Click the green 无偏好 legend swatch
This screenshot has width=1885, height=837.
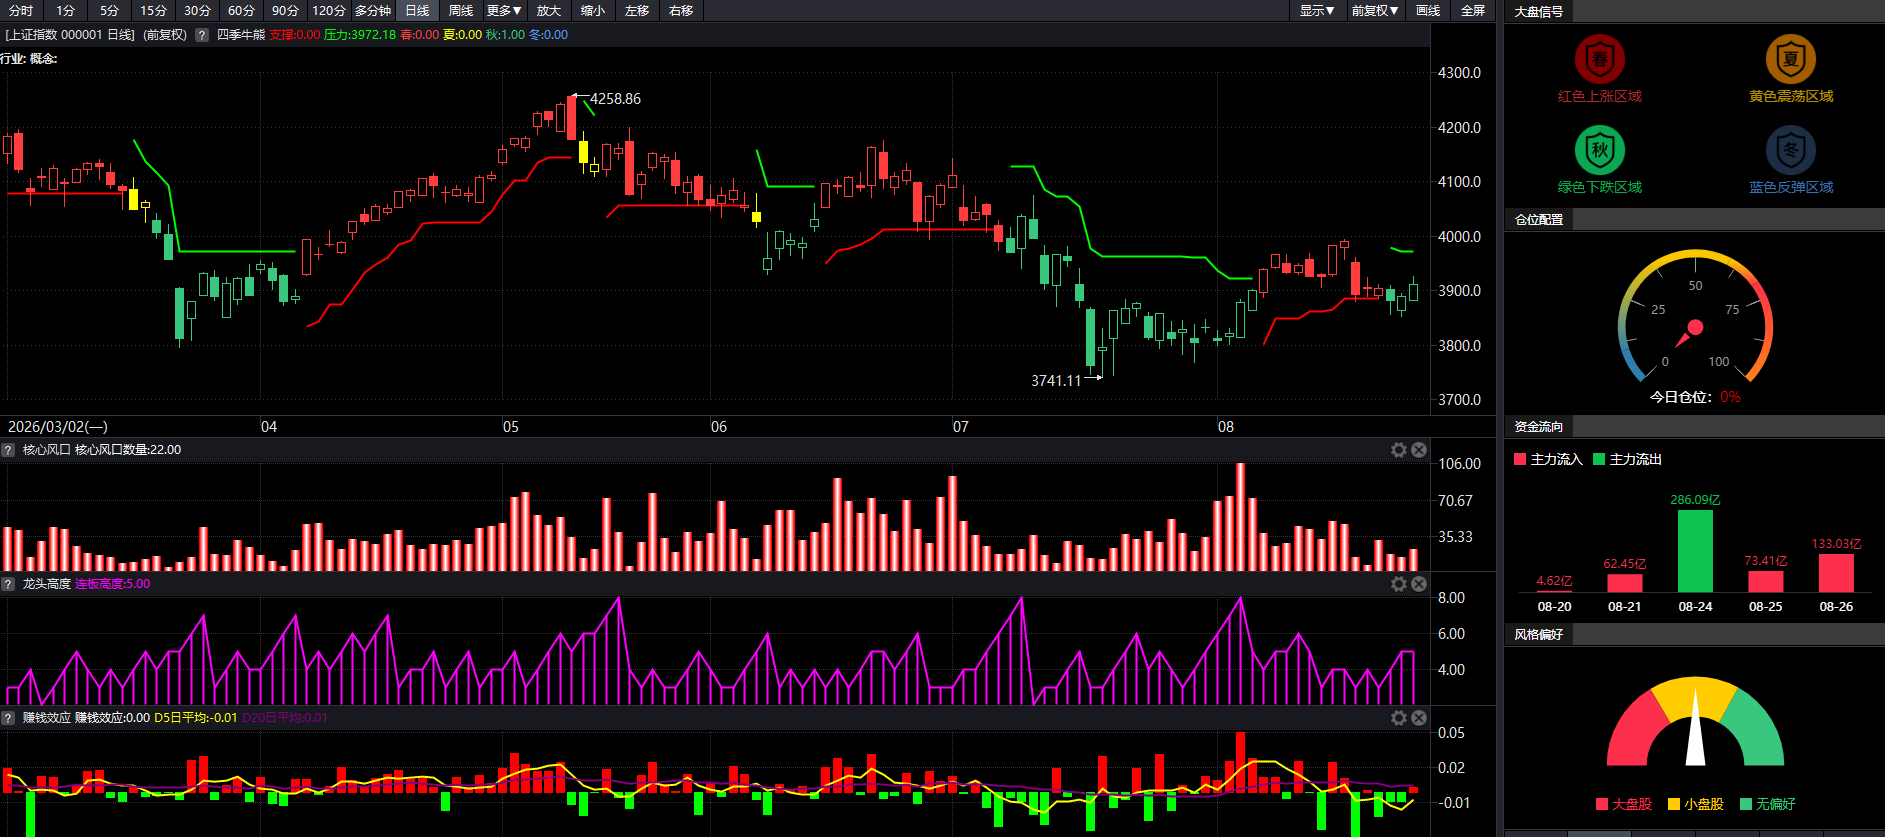pos(1746,804)
